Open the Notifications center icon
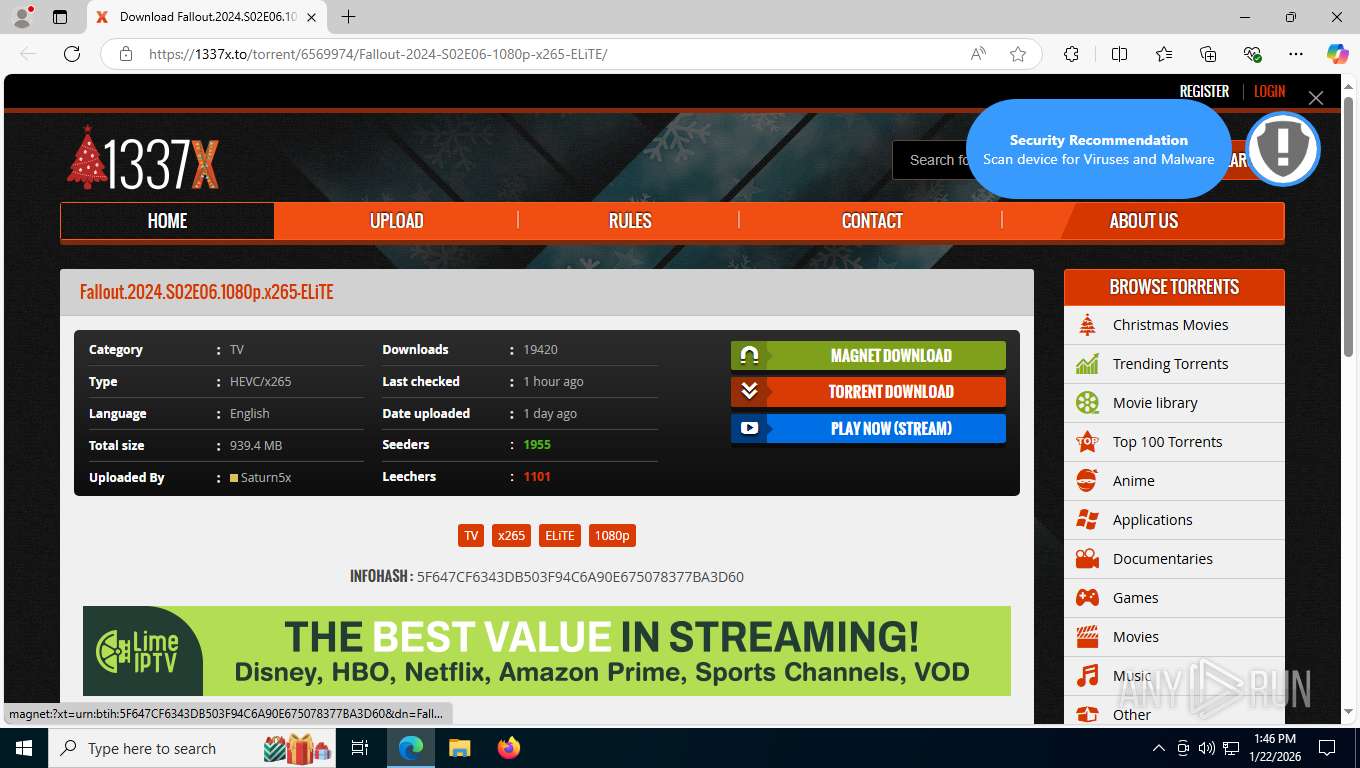Image resolution: width=1360 pixels, height=768 pixels. (1327, 748)
